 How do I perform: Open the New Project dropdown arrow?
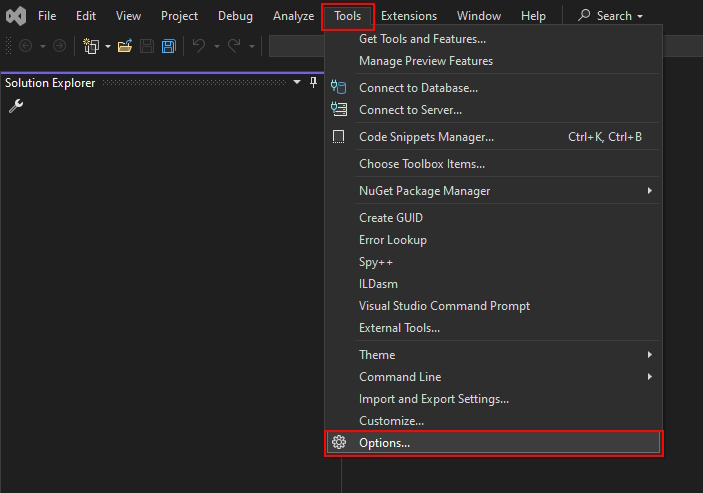(107, 46)
